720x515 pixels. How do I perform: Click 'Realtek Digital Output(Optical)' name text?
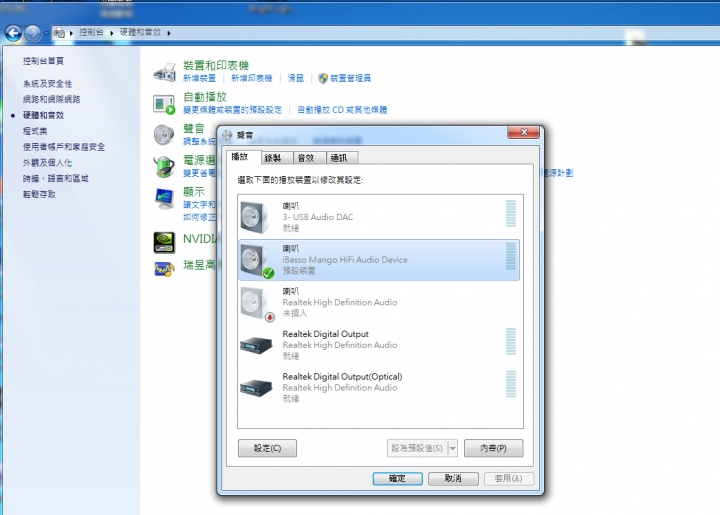(343, 377)
